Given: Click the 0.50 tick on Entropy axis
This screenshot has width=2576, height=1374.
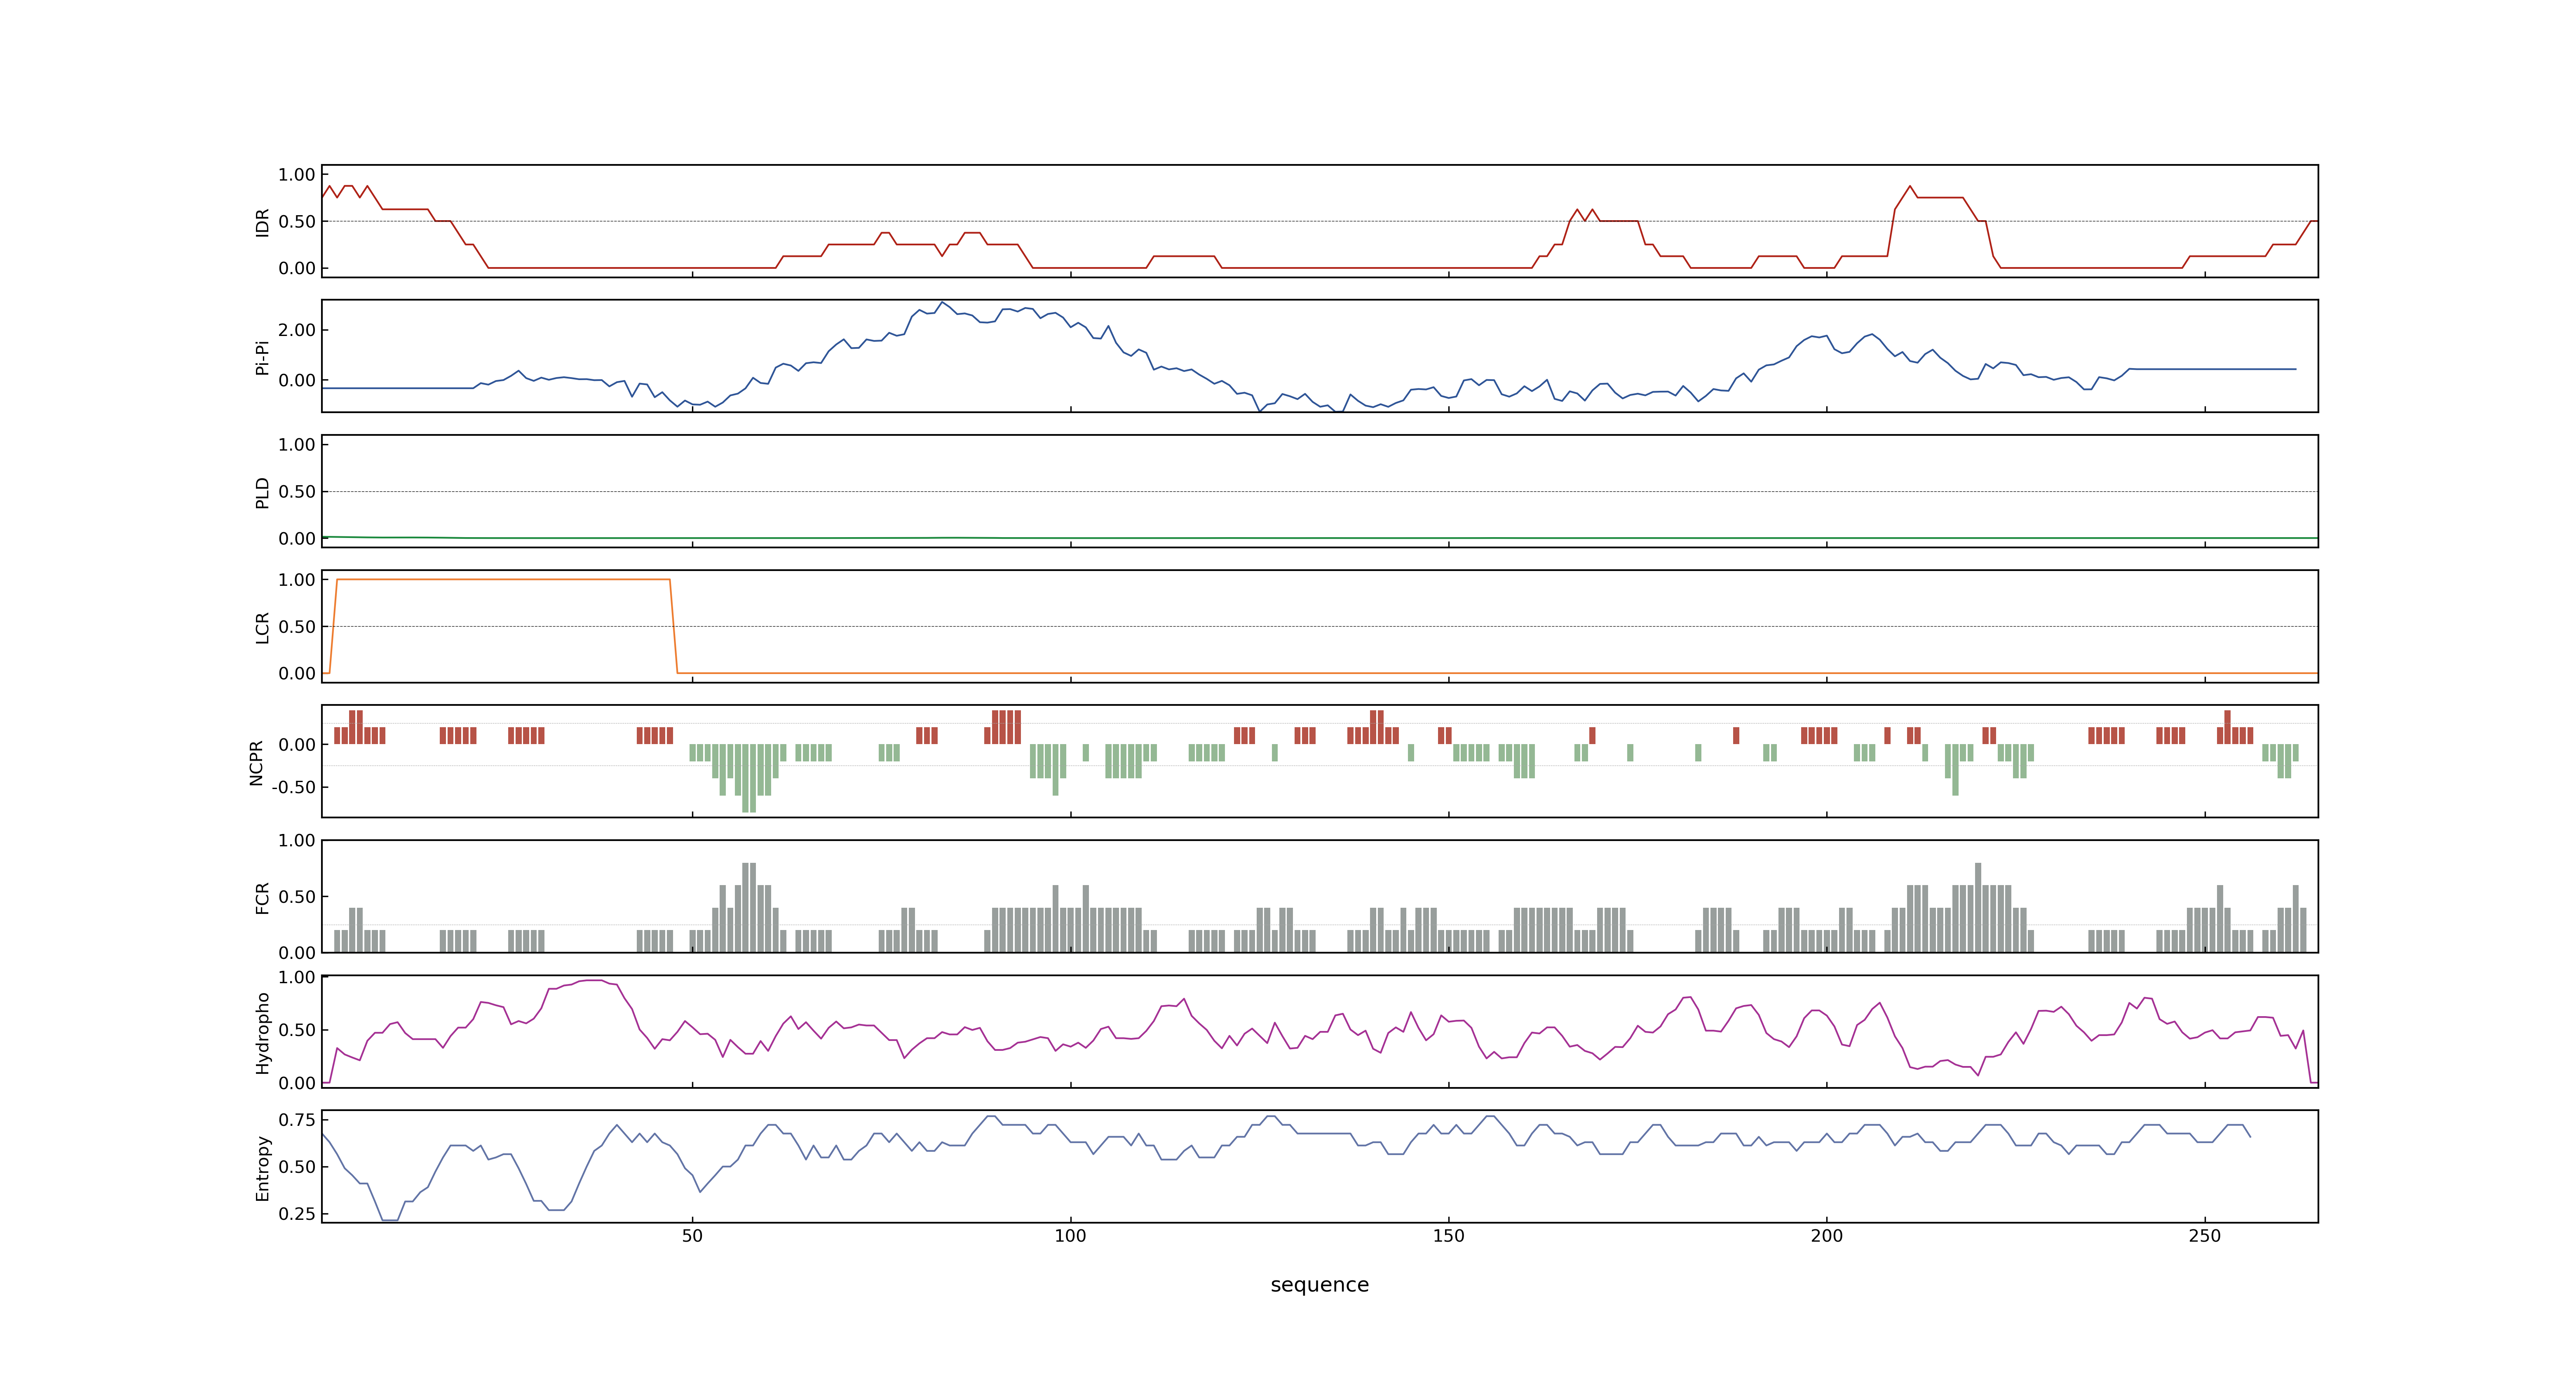Looking at the screenshot, I should coord(297,1167).
